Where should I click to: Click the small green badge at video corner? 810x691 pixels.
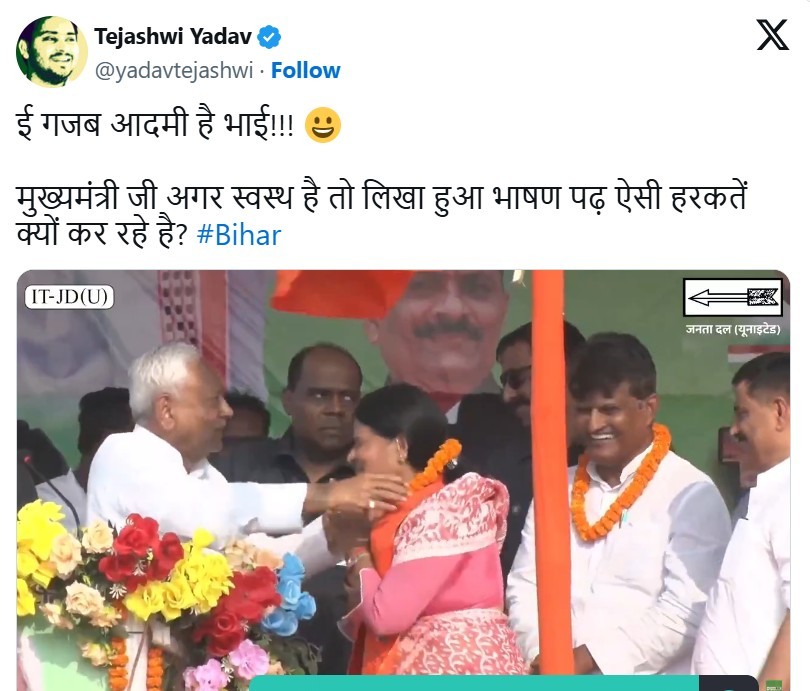774,686
